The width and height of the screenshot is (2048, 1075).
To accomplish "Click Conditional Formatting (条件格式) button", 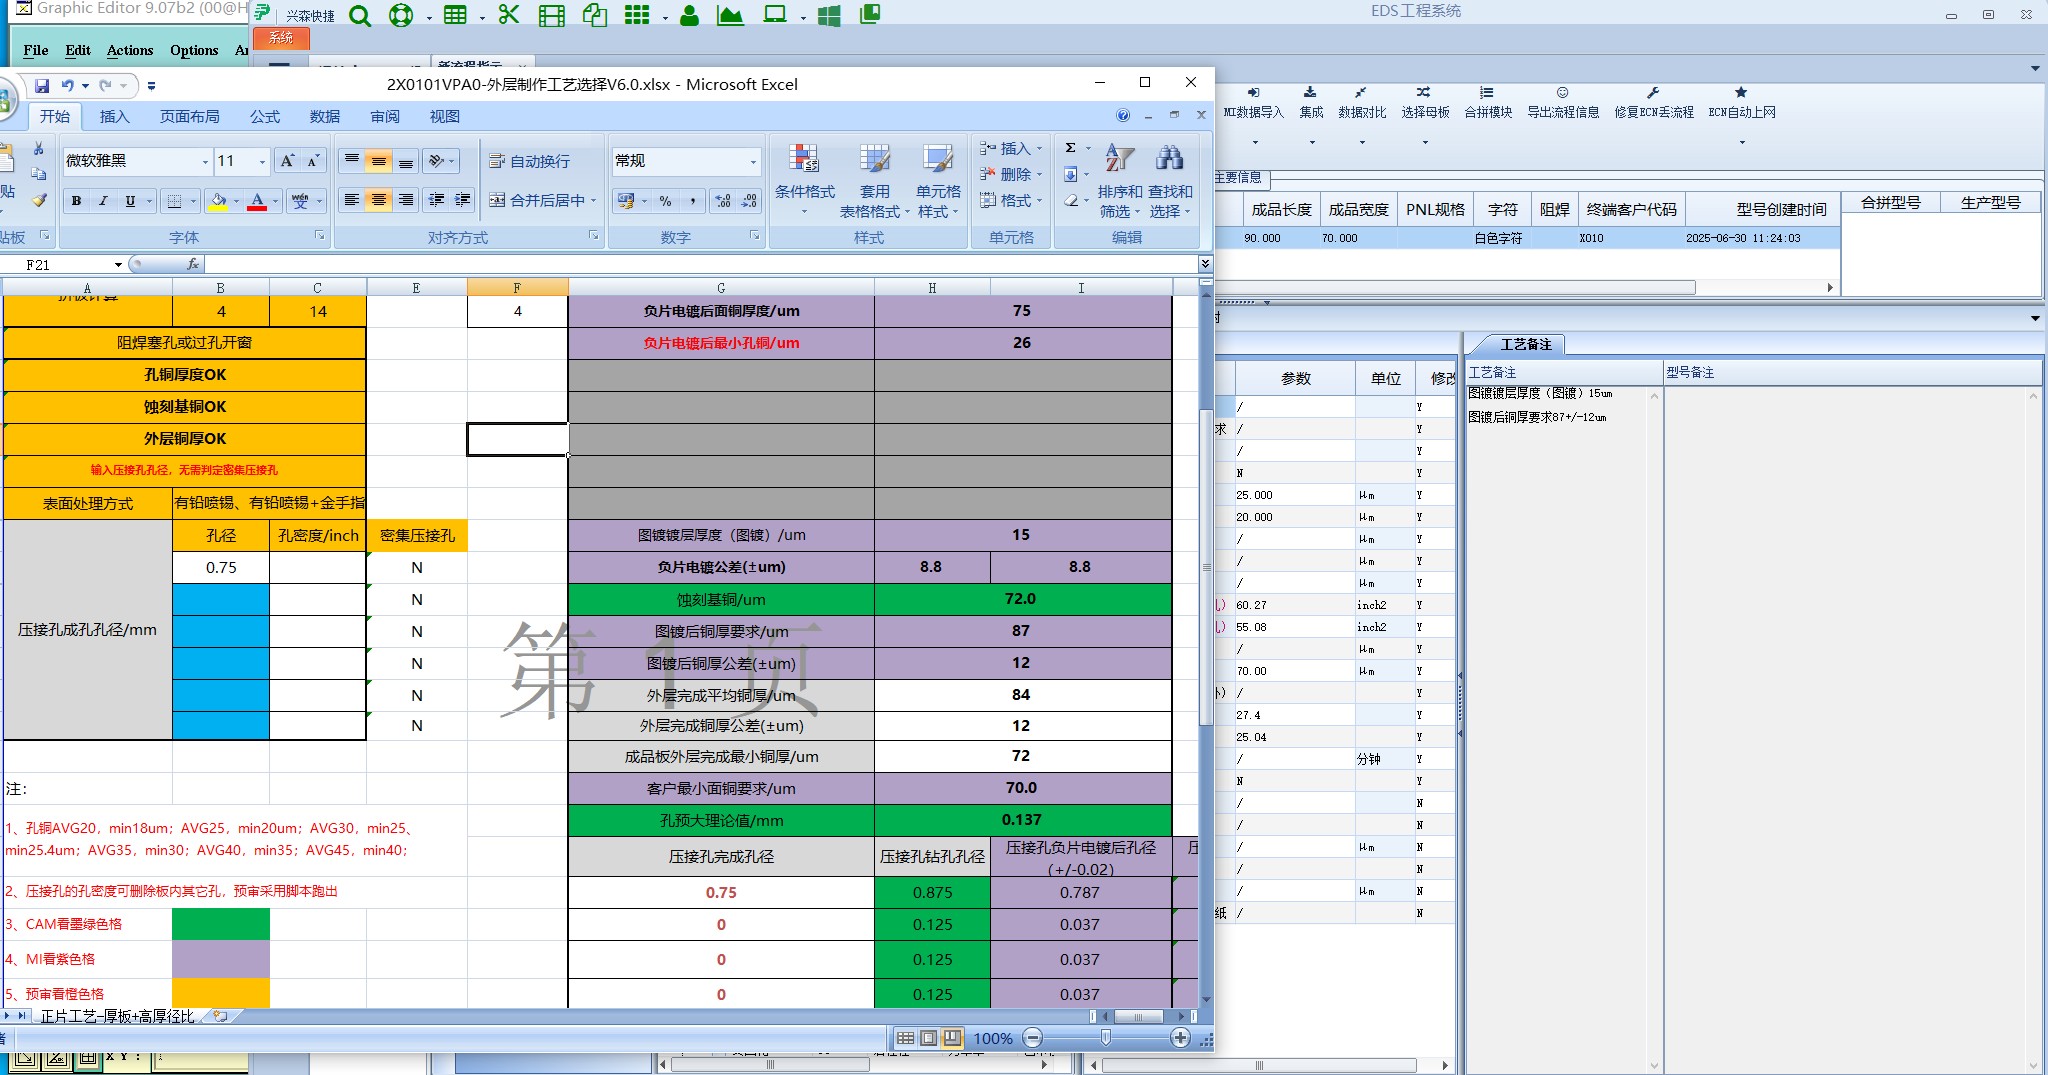I will (x=805, y=180).
